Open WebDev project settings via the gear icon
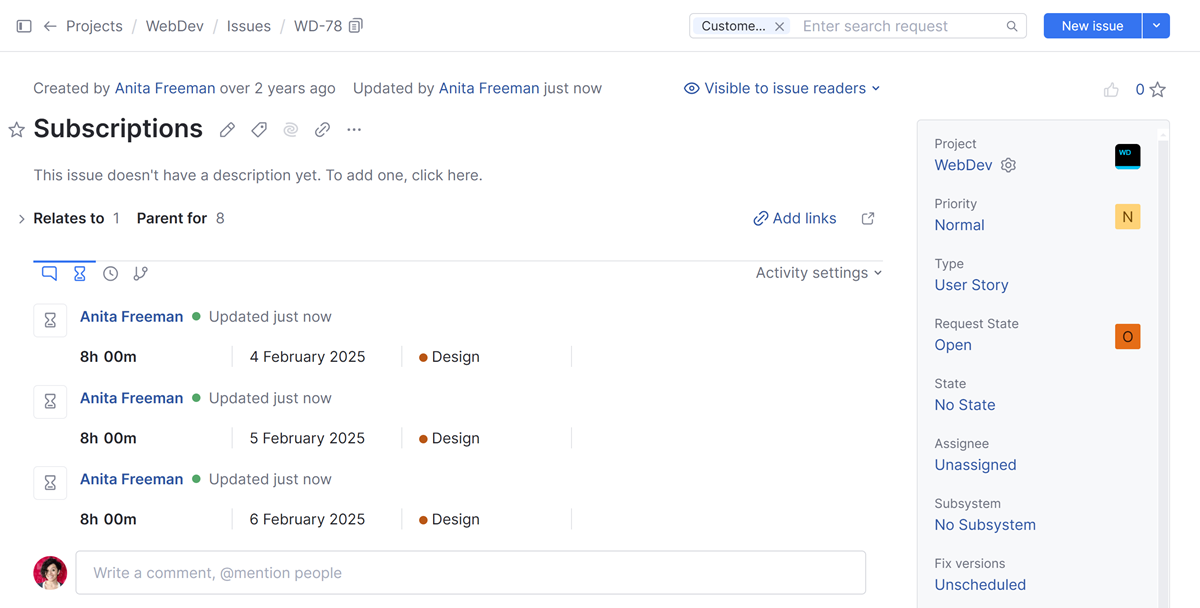The width and height of the screenshot is (1200, 608). click(1008, 165)
